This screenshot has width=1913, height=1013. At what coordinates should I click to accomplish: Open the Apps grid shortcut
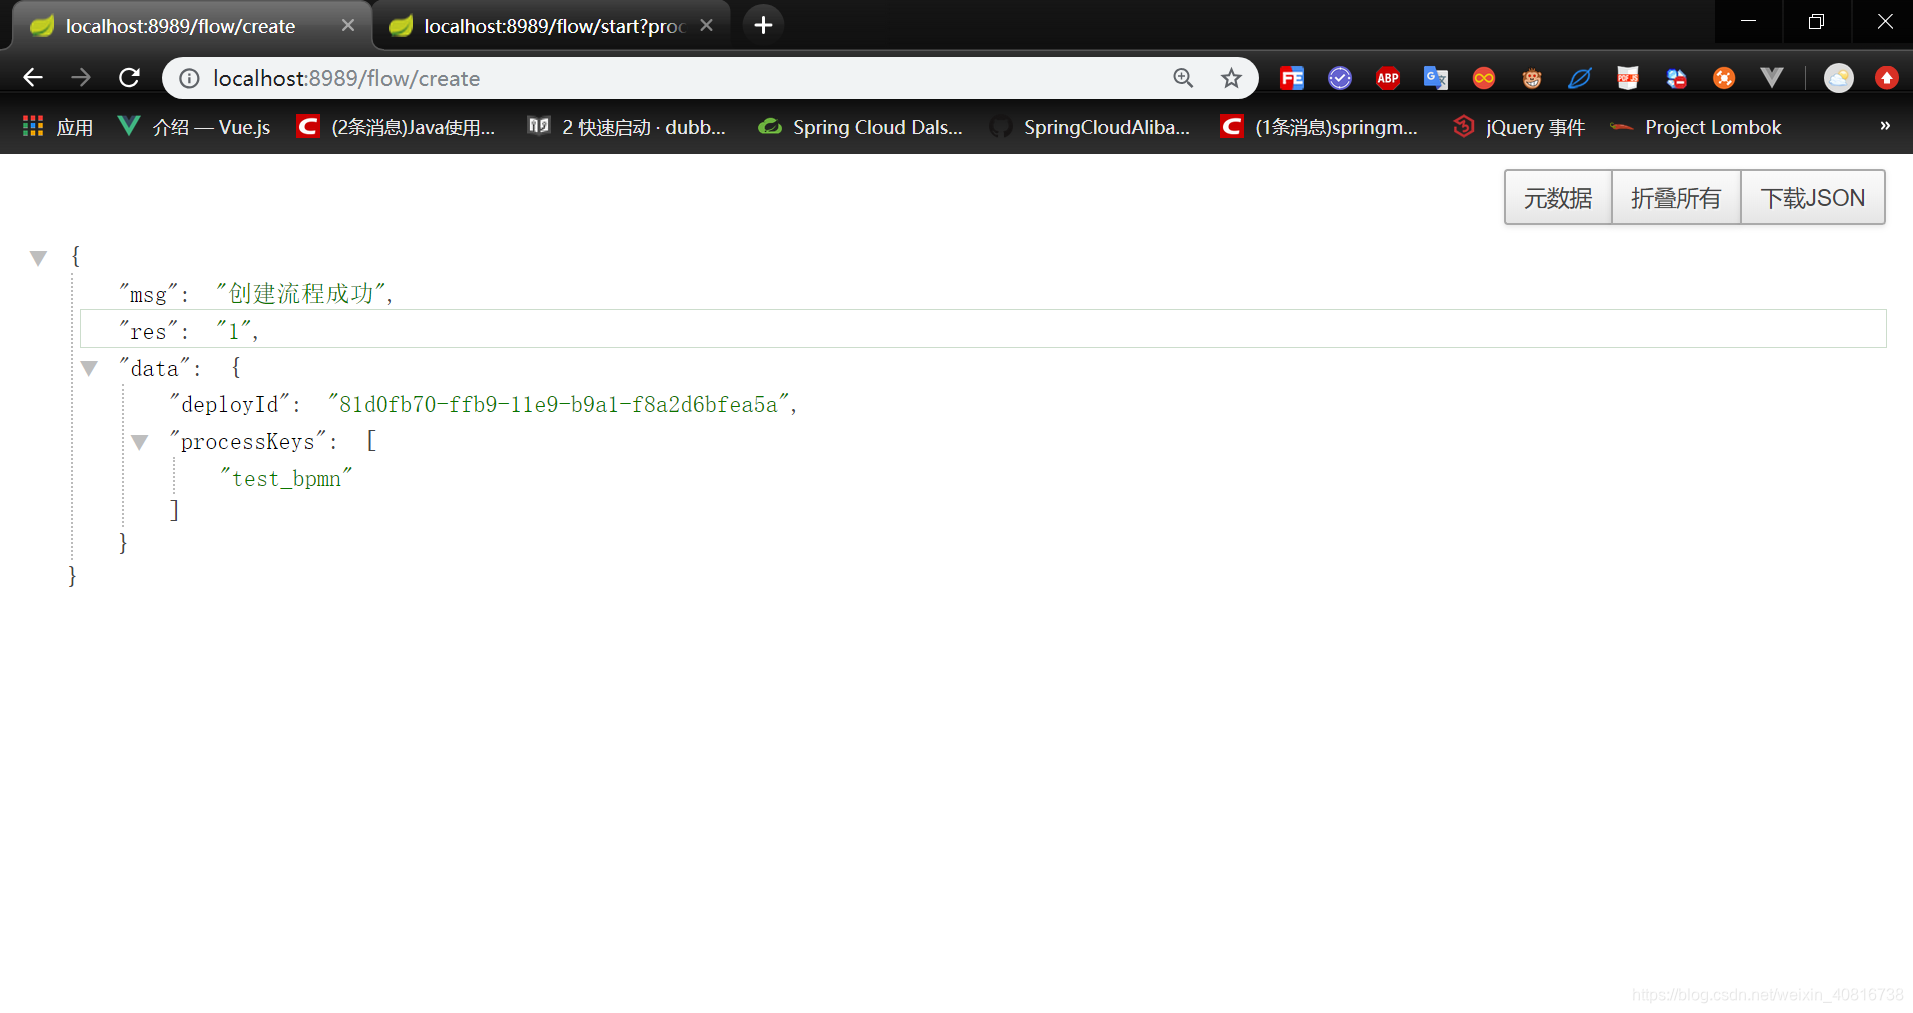click(x=58, y=127)
